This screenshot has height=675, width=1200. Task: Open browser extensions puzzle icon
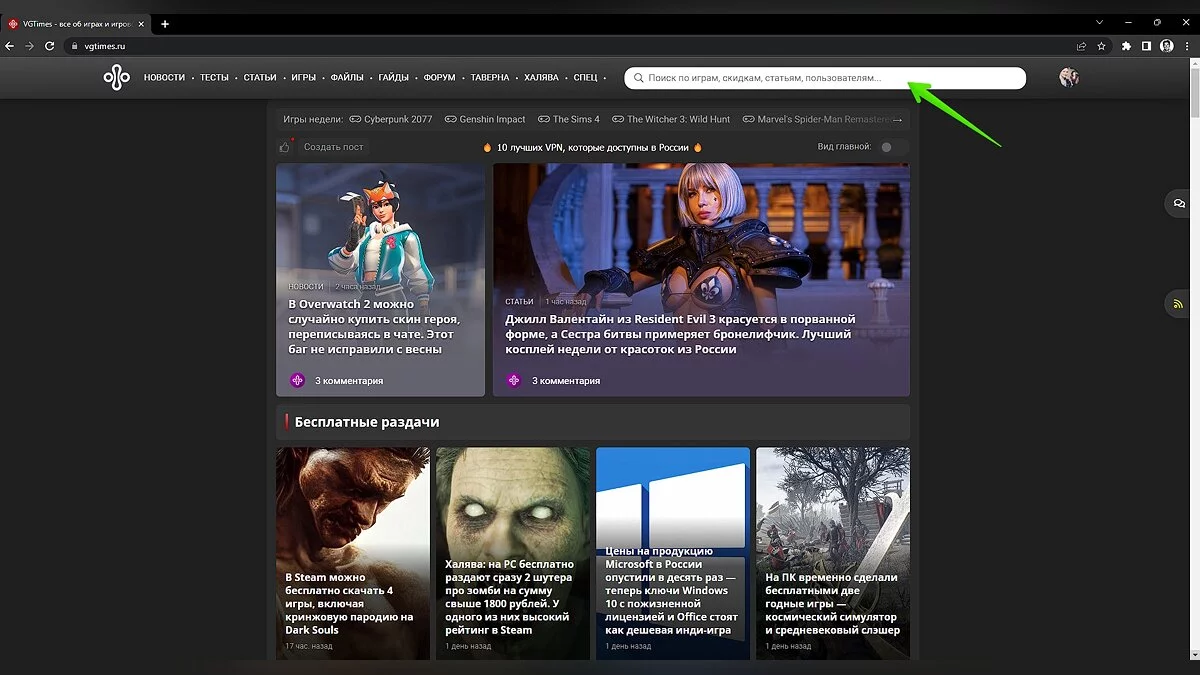point(1126,46)
